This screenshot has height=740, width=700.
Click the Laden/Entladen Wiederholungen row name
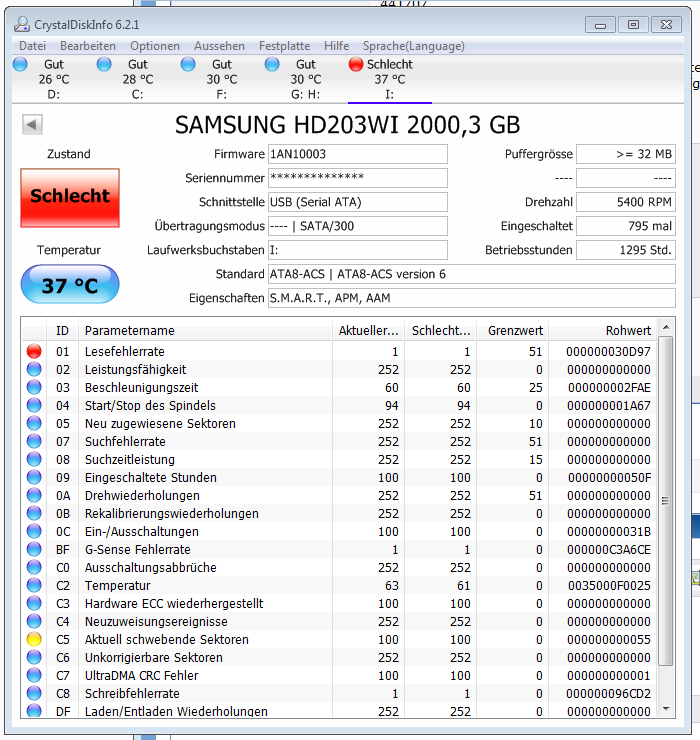point(176,711)
